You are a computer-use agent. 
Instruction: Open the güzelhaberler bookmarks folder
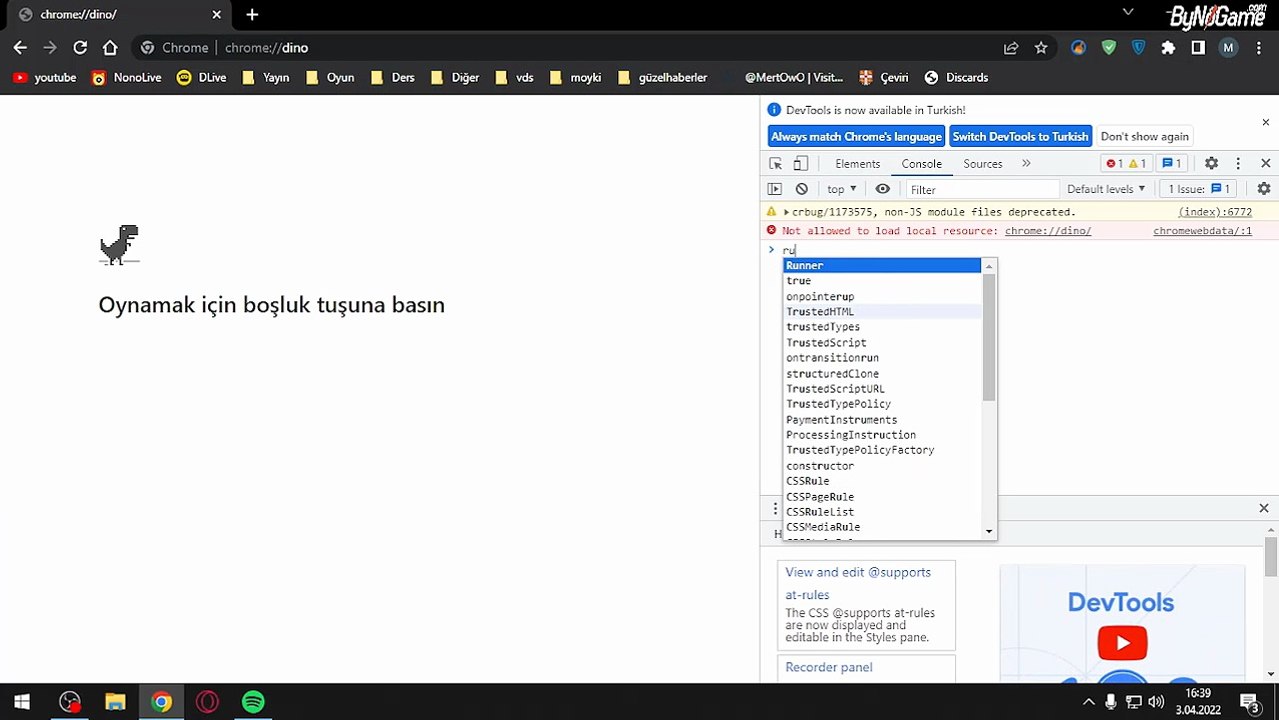662,77
